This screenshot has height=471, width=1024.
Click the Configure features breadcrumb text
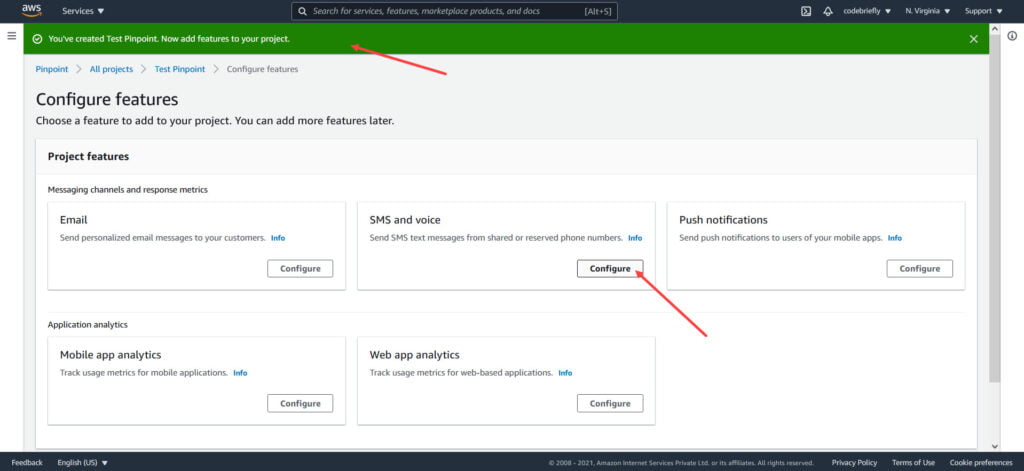tap(263, 69)
